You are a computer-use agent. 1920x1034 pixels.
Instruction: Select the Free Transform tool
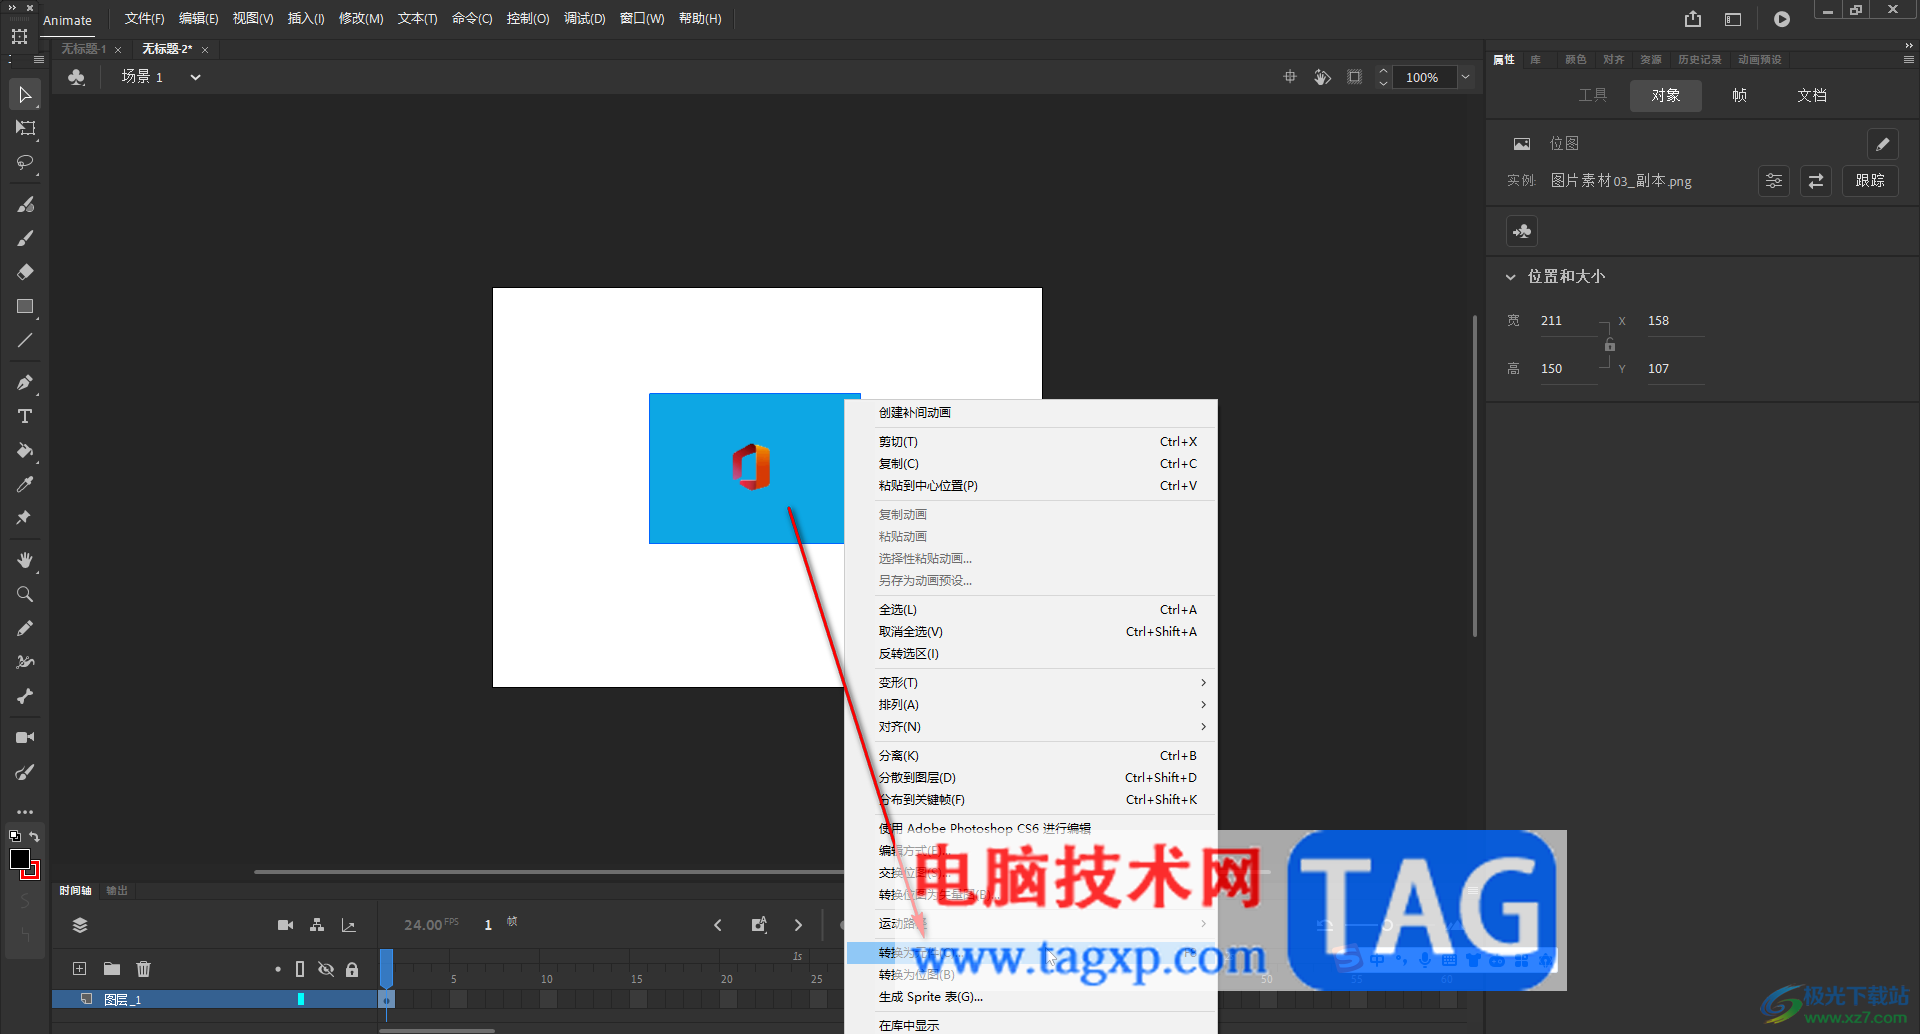pos(25,128)
